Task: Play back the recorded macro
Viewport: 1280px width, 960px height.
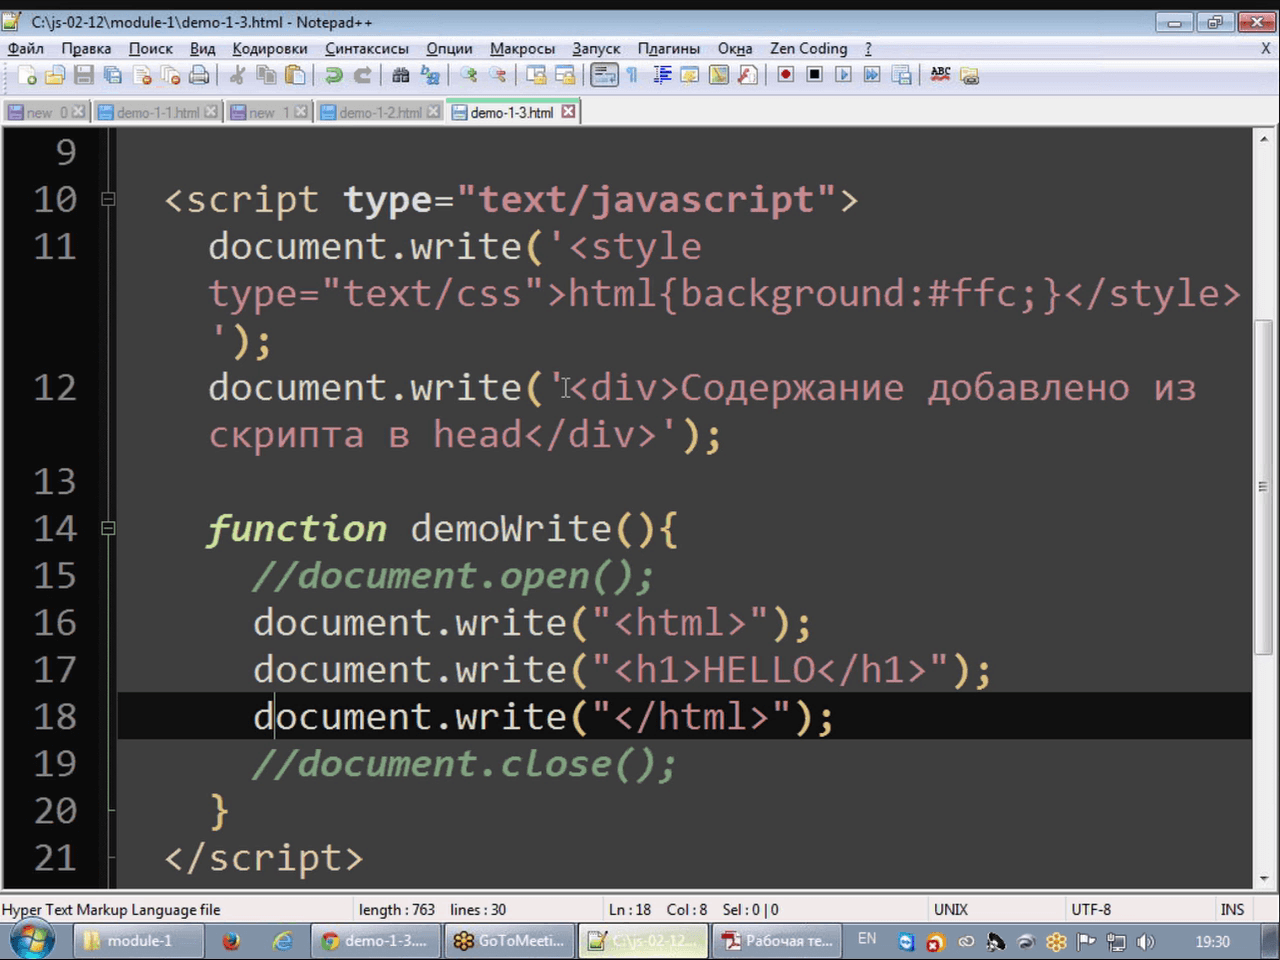Action: pos(843,75)
